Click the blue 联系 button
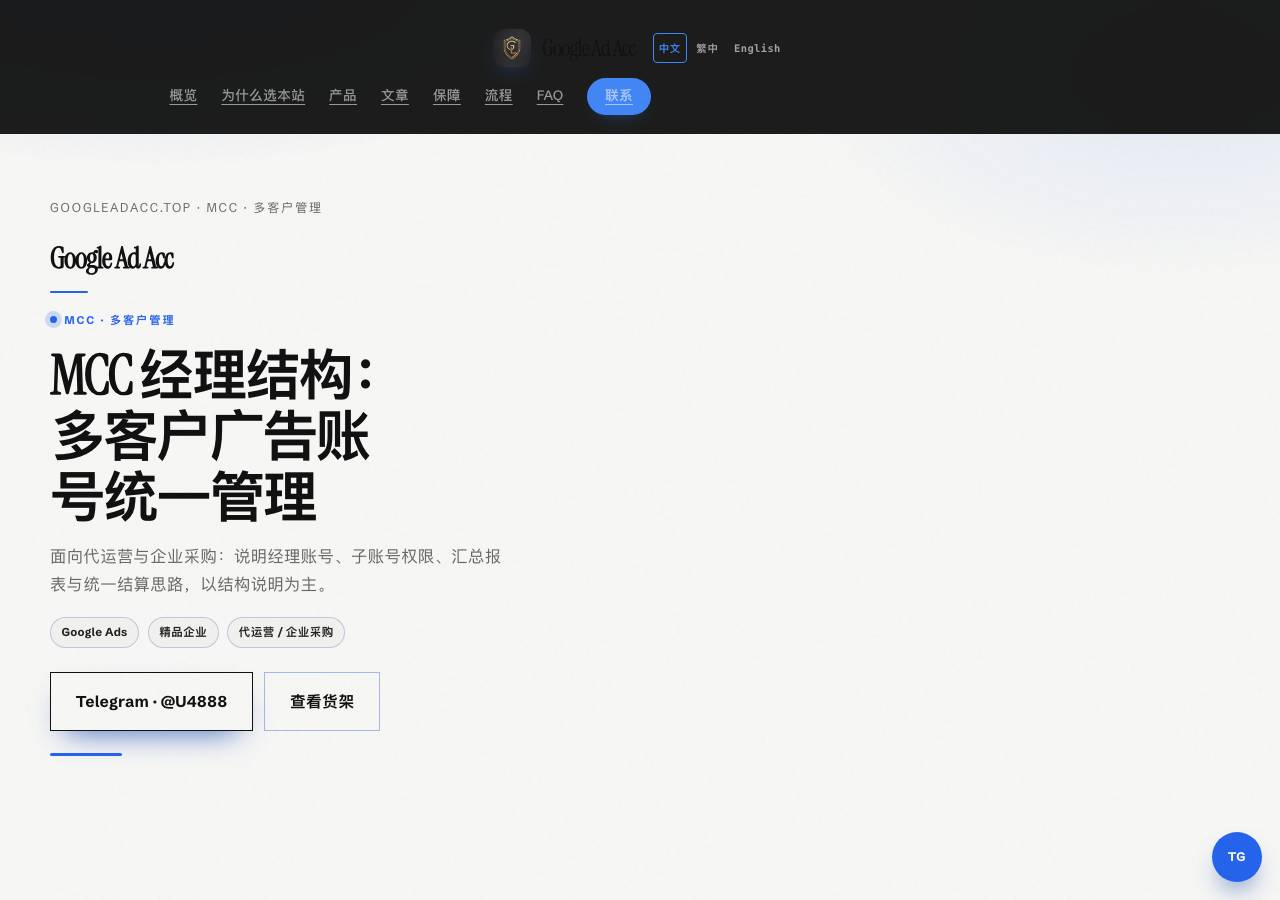Screen dimensions: 1280x900 tap(619, 96)
